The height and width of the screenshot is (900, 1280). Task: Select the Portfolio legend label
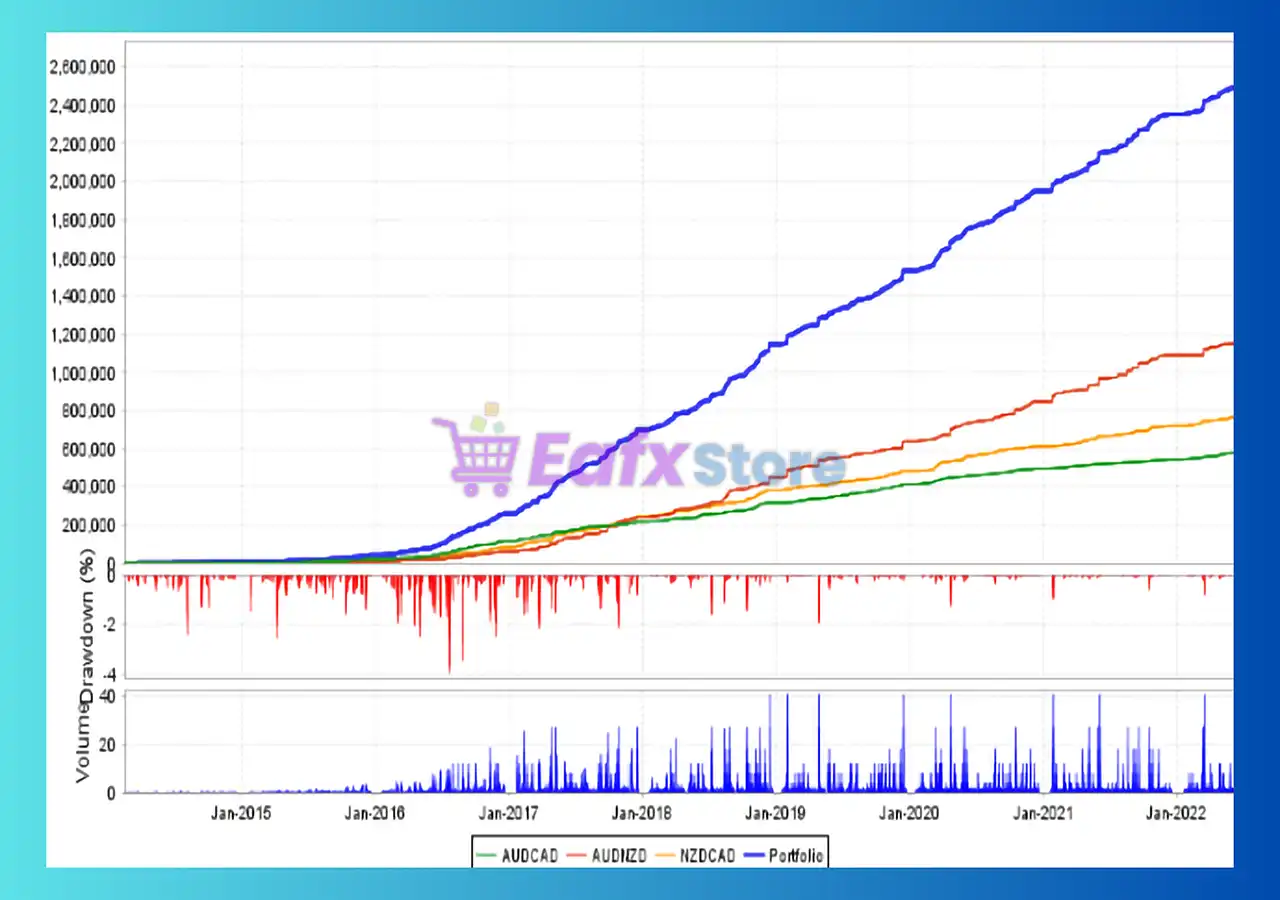pos(798,855)
